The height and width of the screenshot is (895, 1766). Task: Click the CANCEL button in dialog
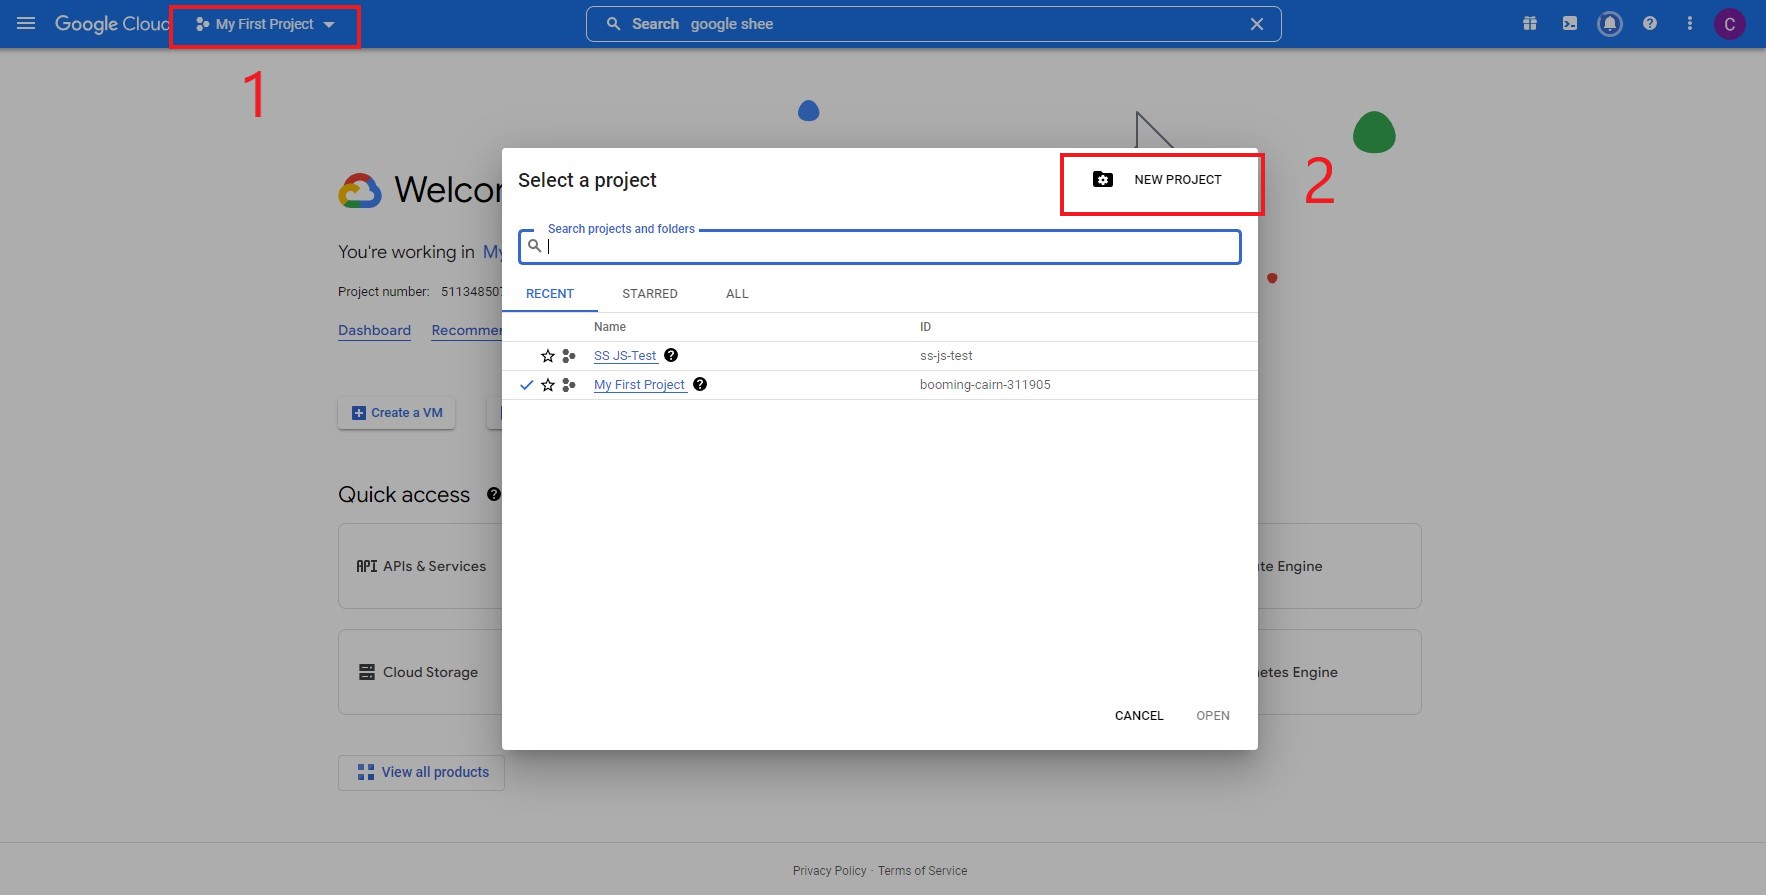[1139, 716]
